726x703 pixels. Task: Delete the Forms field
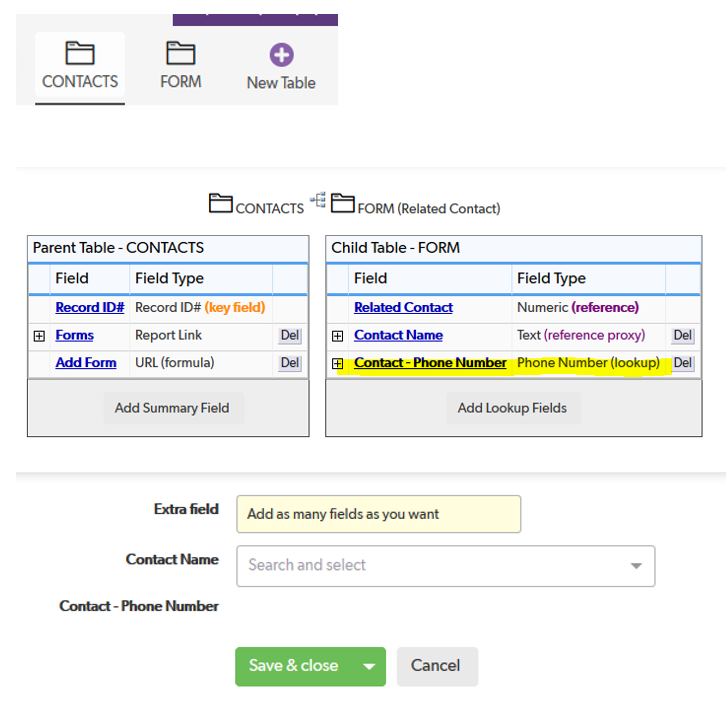[290, 336]
